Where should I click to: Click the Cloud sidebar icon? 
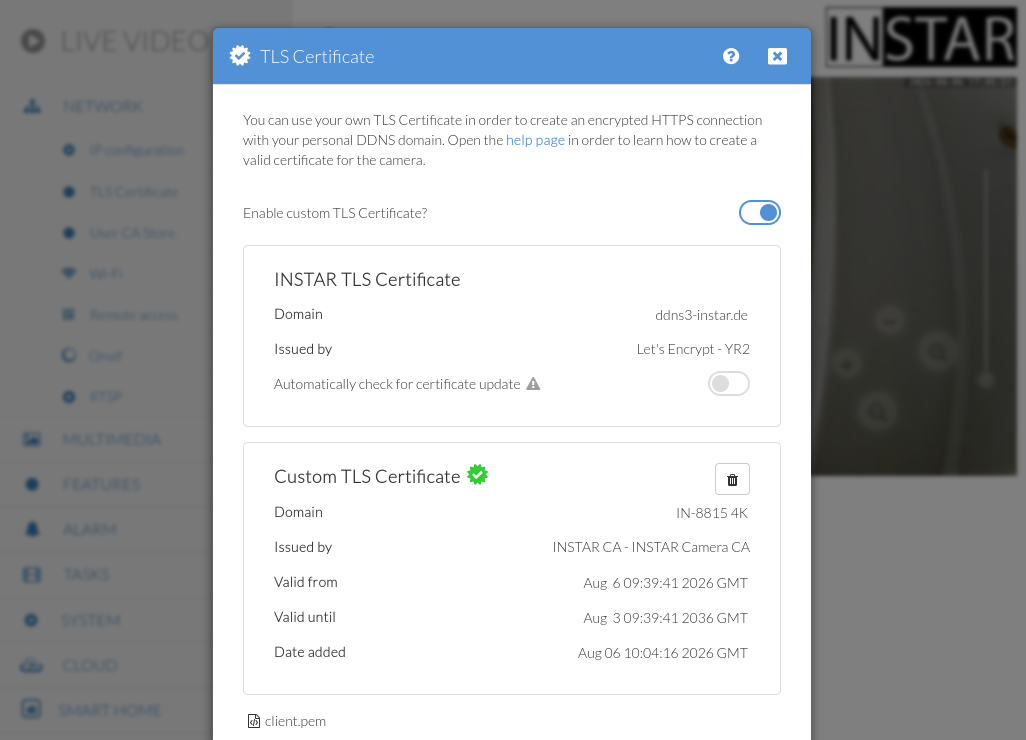click(31, 666)
